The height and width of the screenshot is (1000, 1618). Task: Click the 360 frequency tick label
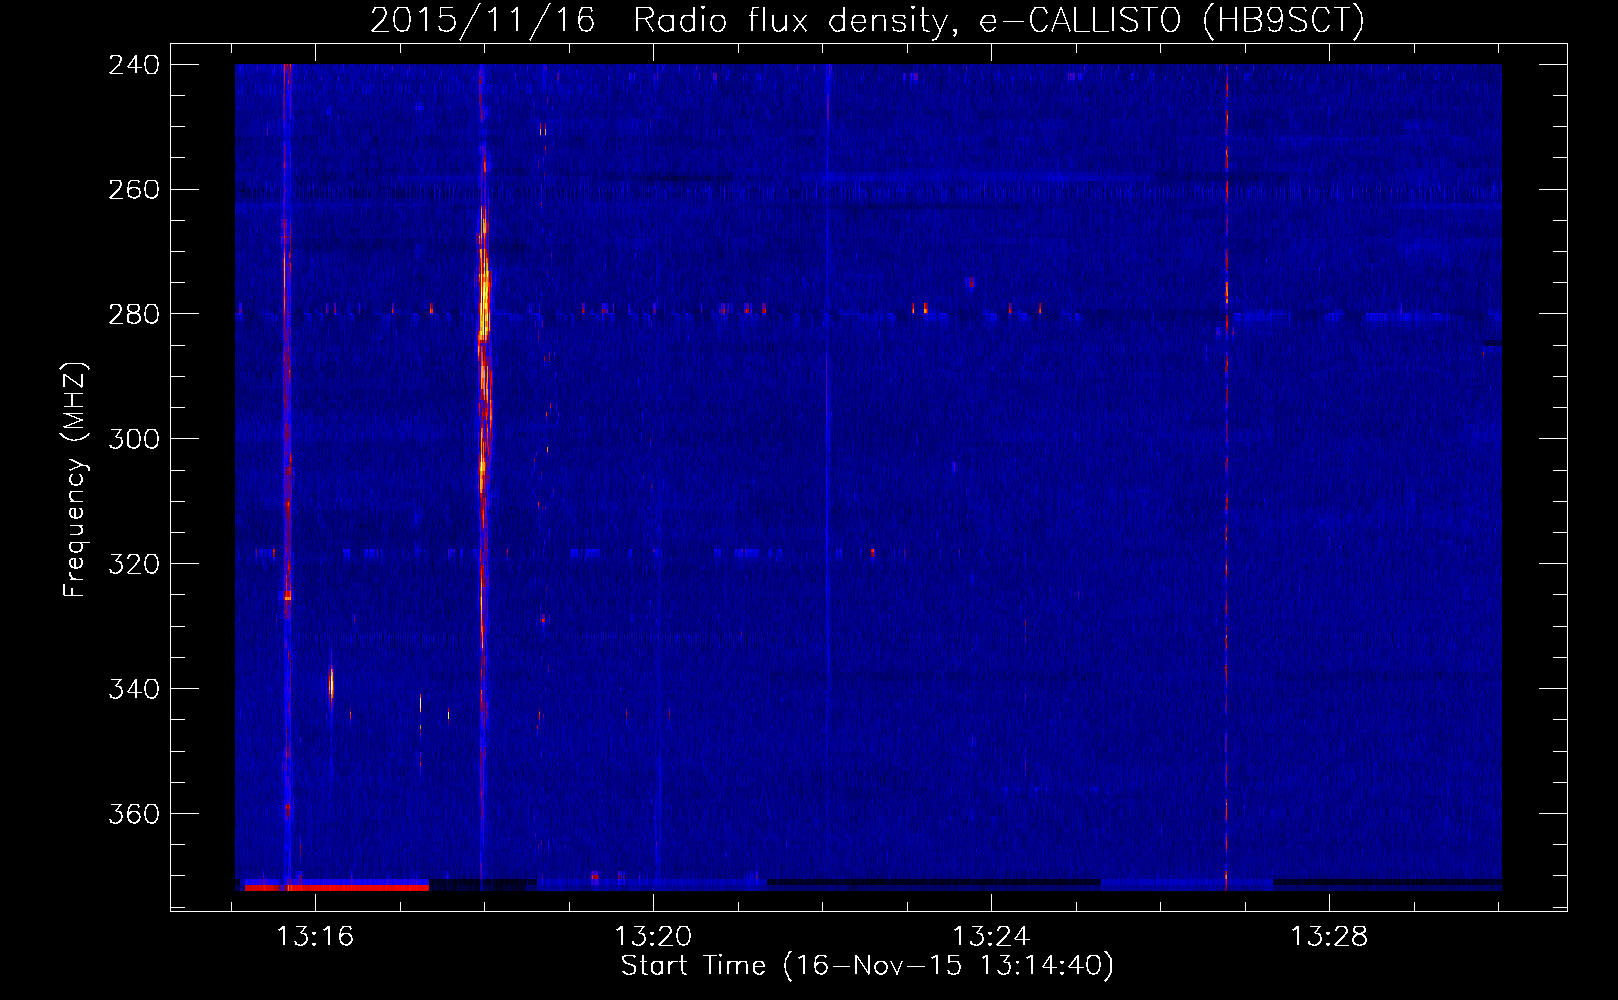pyautogui.click(x=134, y=815)
